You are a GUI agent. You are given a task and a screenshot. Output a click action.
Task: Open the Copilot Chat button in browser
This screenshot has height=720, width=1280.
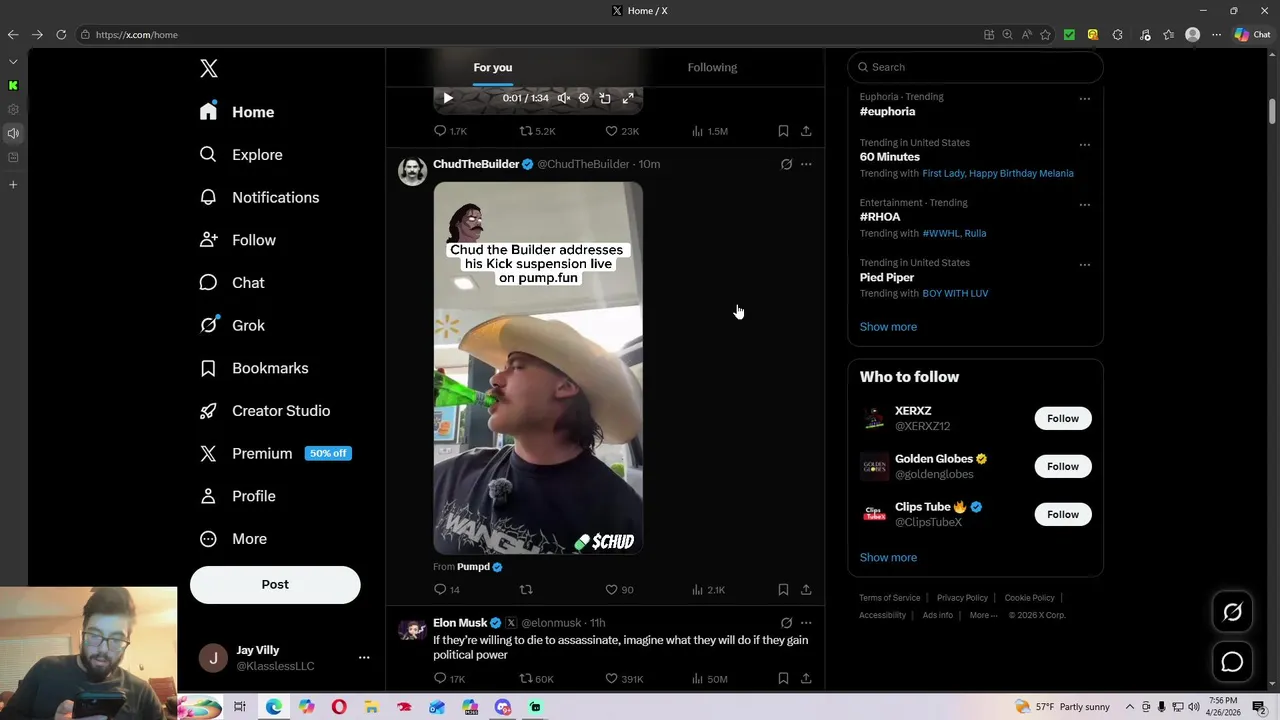[x=1252, y=34]
